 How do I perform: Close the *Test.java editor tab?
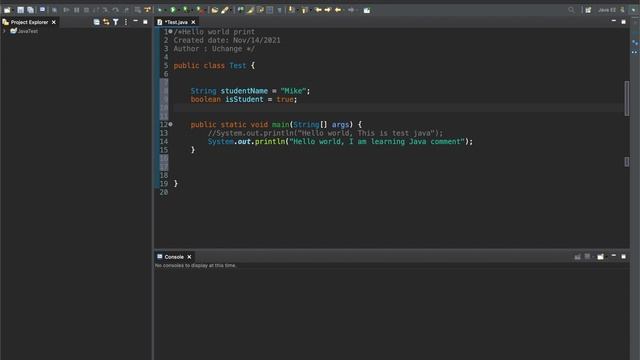pyautogui.click(x=193, y=22)
